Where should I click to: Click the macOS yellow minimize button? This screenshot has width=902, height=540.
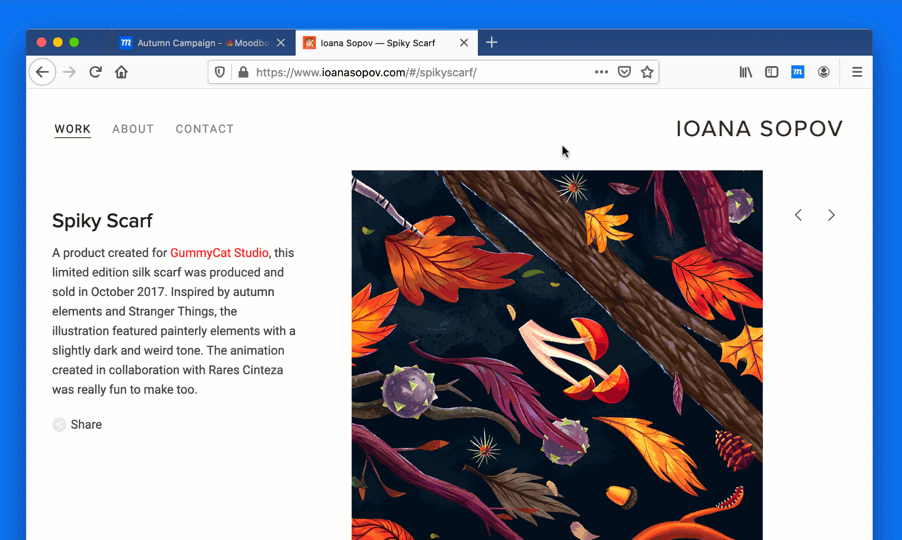click(x=58, y=42)
